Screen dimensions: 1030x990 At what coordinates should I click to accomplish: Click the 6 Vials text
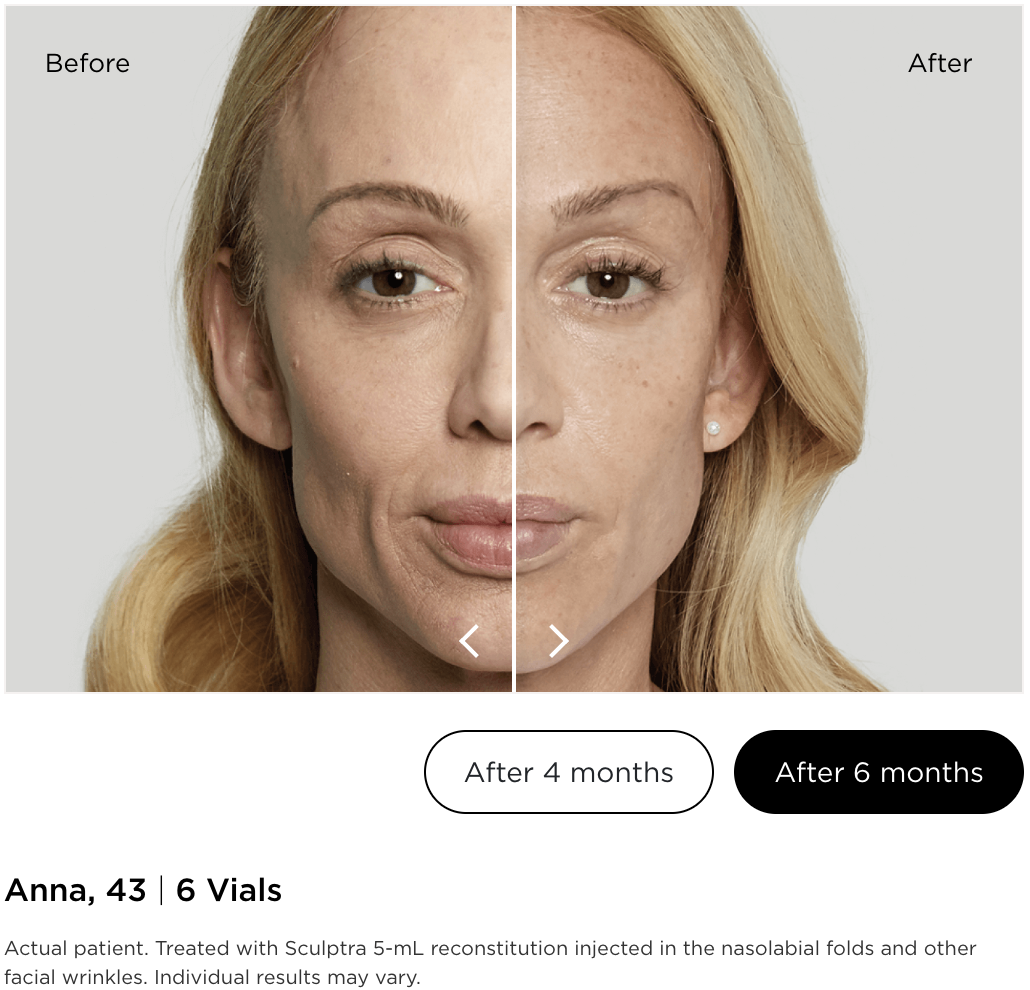pos(229,891)
